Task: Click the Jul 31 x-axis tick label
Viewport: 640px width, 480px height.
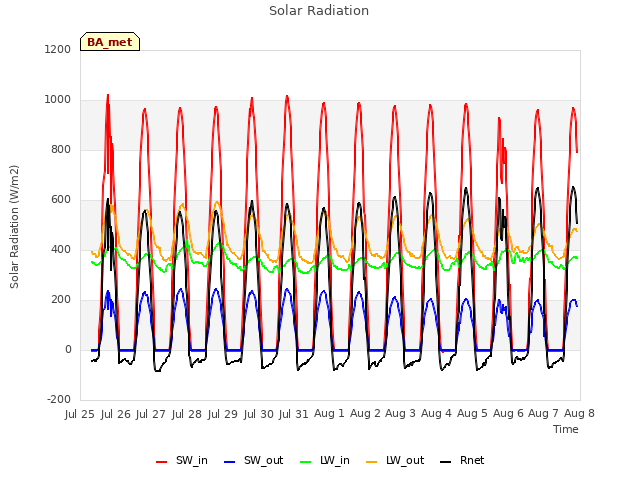Action: [x=293, y=414]
